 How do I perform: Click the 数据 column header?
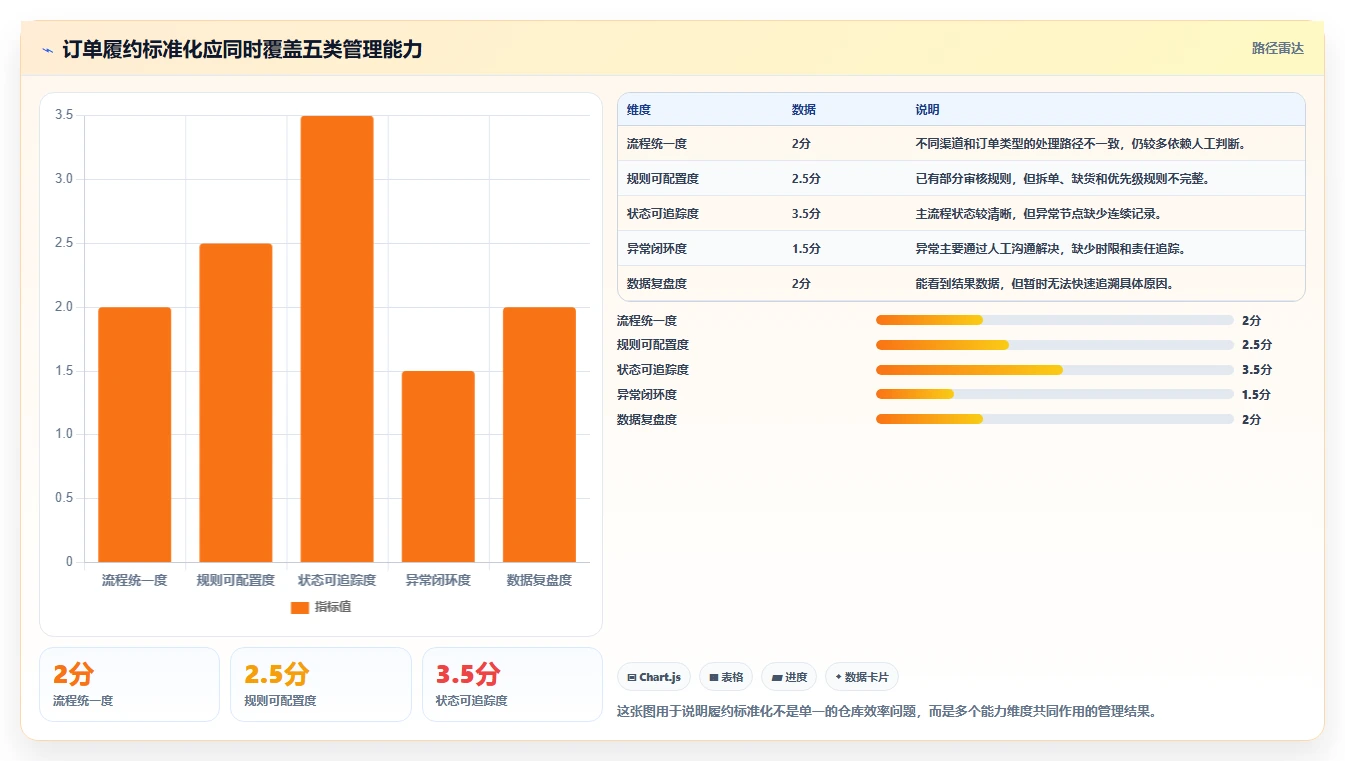pyautogui.click(x=804, y=110)
